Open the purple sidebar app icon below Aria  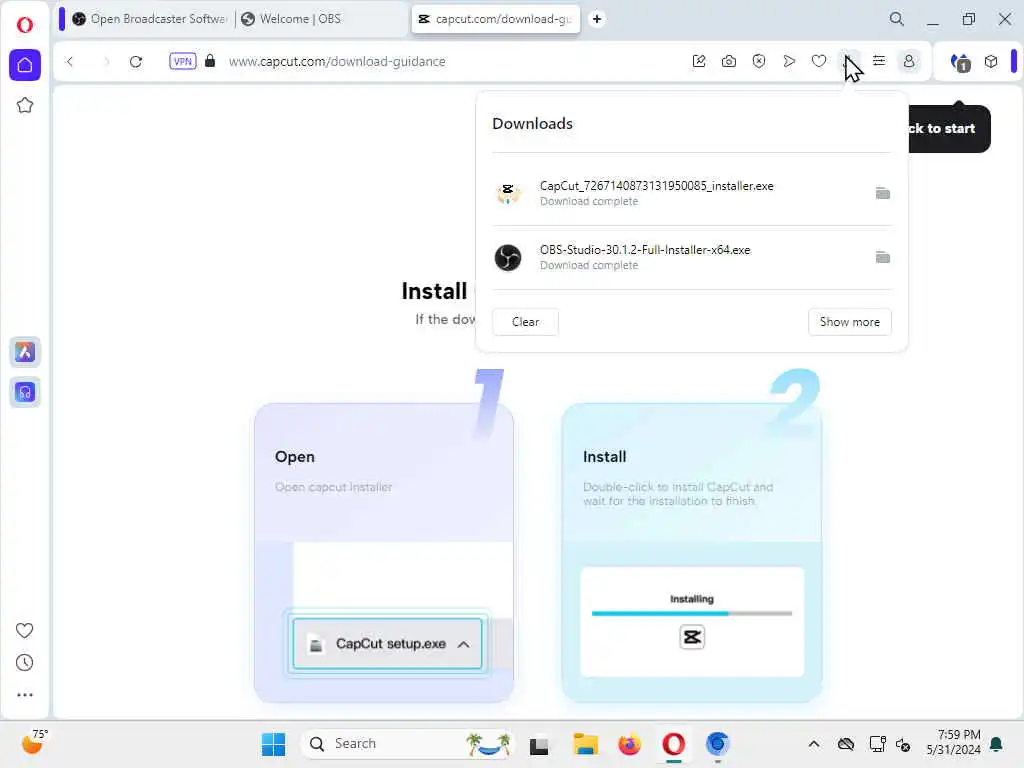point(25,392)
